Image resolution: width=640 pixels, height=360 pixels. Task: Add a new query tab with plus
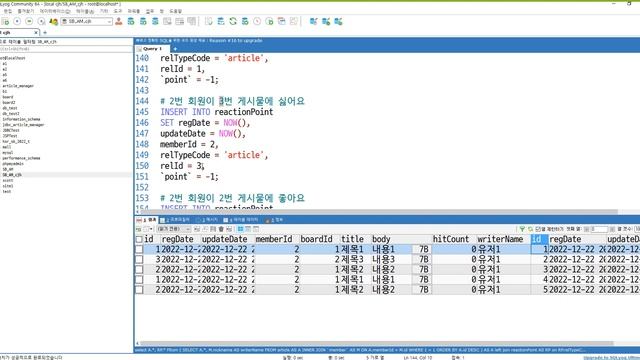pyautogui.click(x=175, y=49)
